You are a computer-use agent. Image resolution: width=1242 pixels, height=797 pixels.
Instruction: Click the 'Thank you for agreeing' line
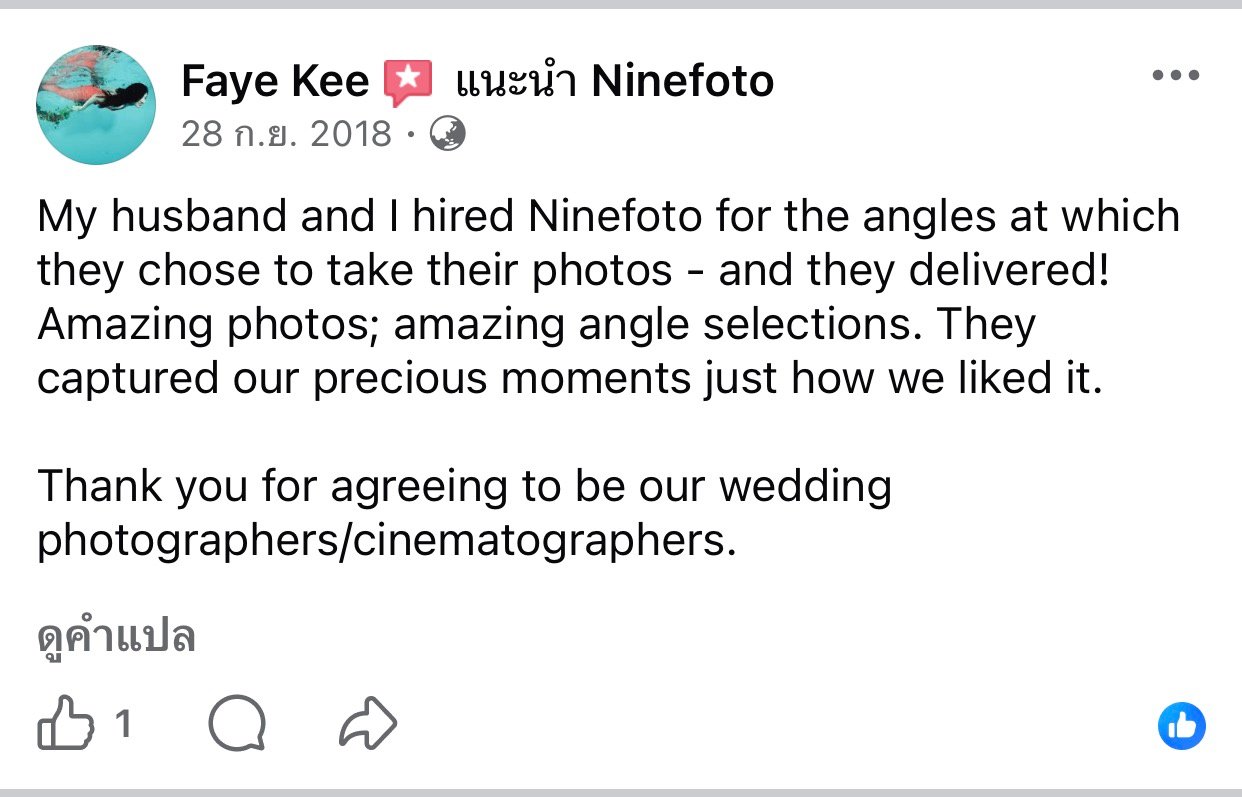pyautogui.click(x=464, y=487)
